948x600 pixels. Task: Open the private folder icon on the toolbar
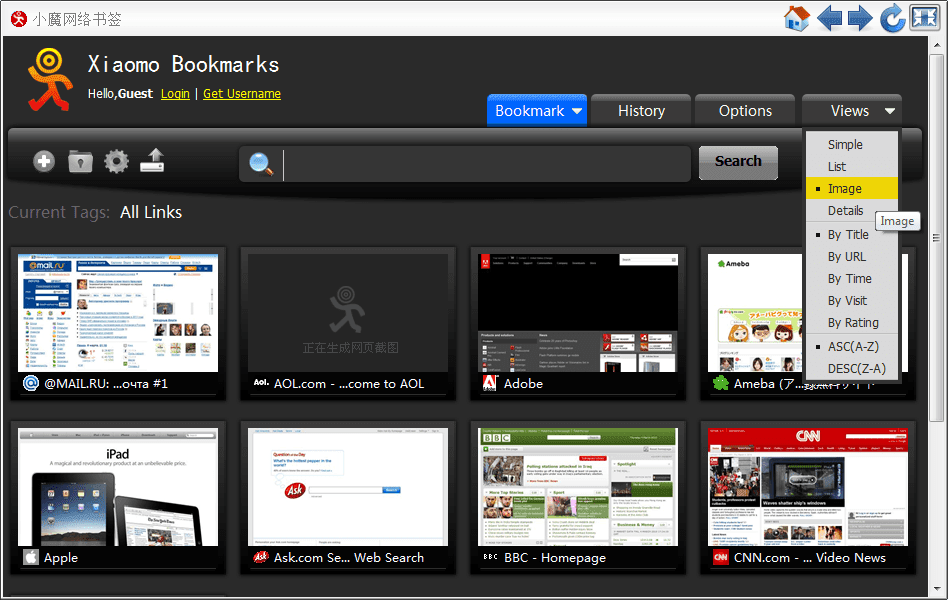79,161
